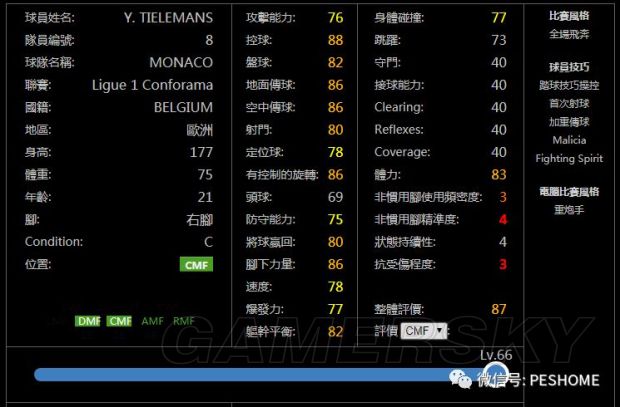Select the highlighted CMF badge in position row
Screen dimensions: 620x407
120,321
